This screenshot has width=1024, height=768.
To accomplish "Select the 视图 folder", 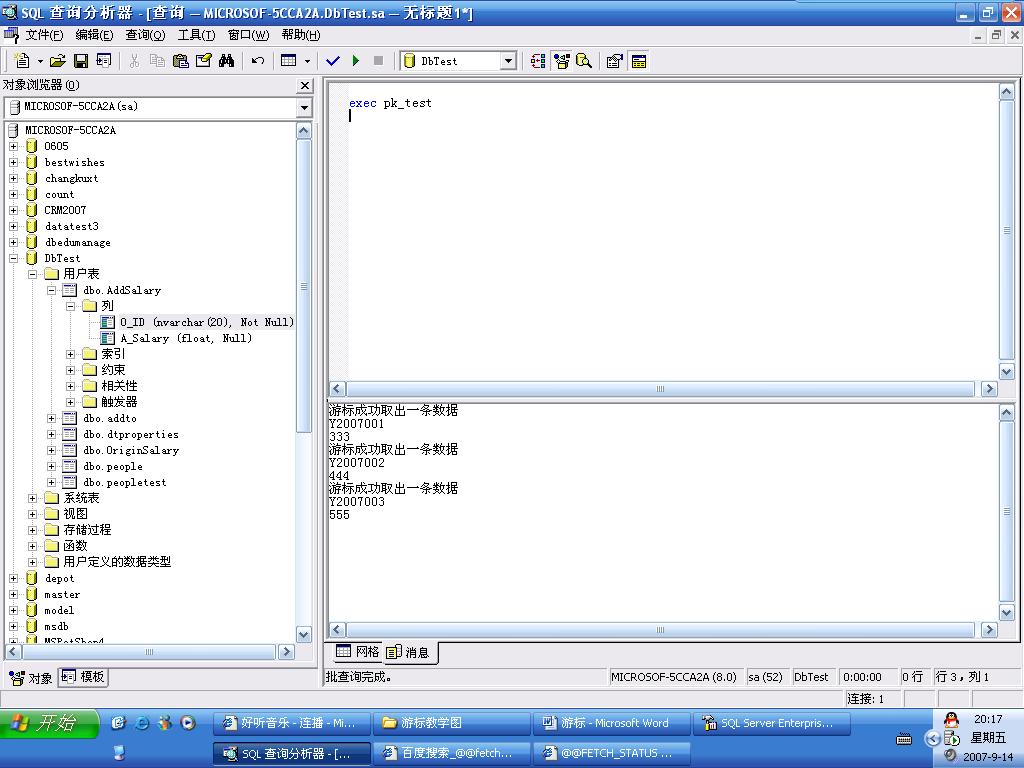I will [x=75, y=514].
